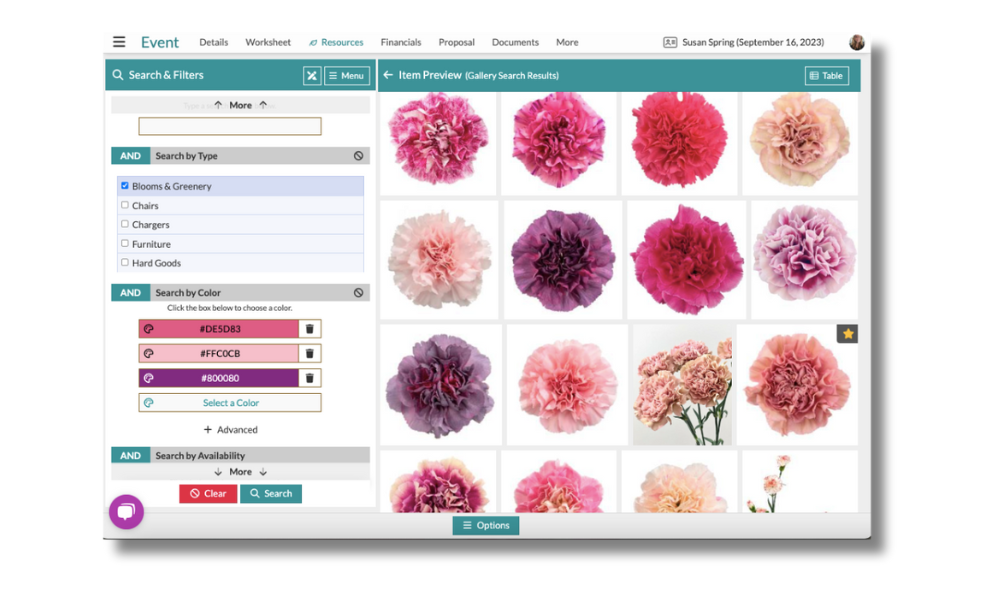Open the Menu dropdown in Search & Filters

click(347, 75)
